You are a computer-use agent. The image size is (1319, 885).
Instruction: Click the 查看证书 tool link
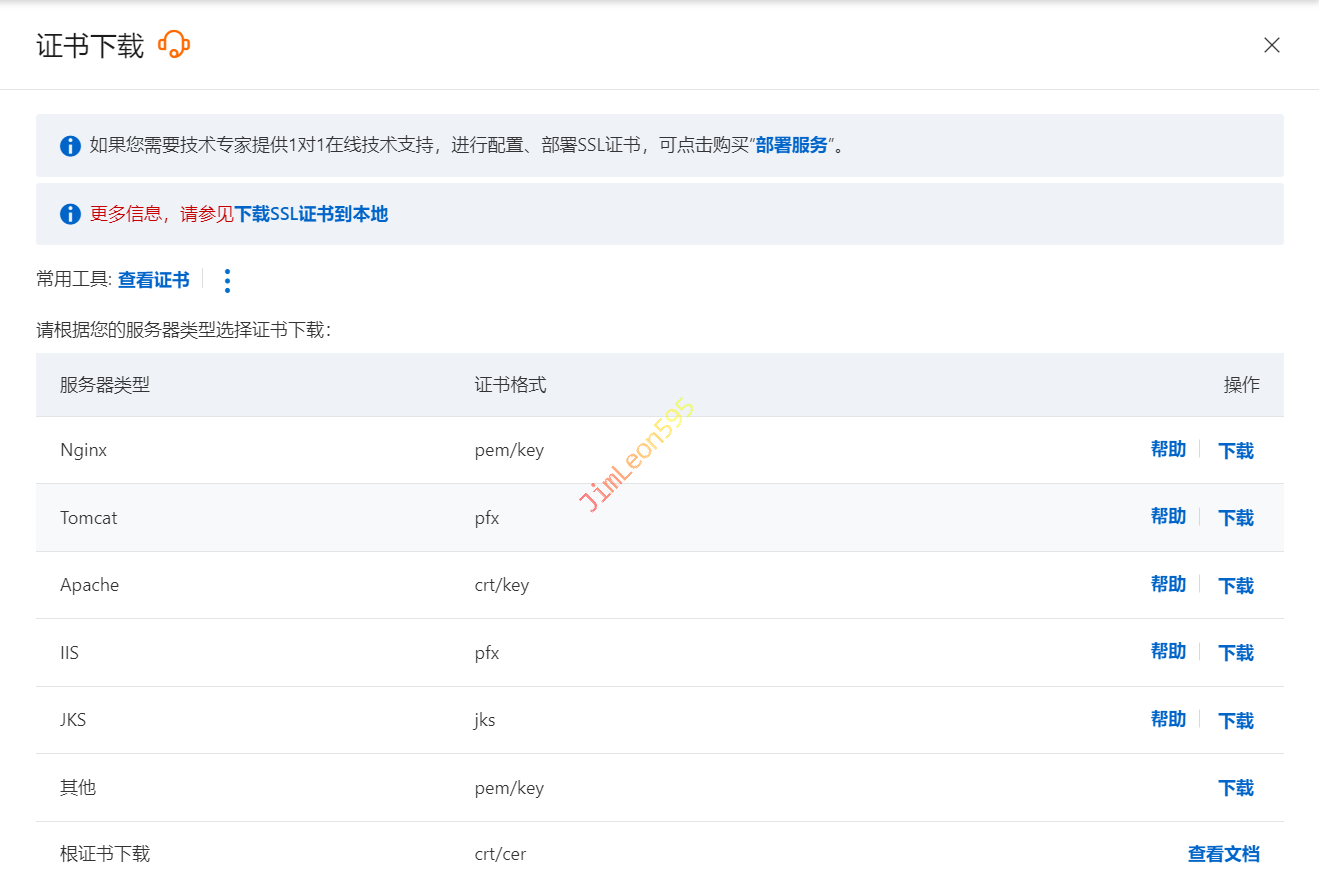click(153, 280)
